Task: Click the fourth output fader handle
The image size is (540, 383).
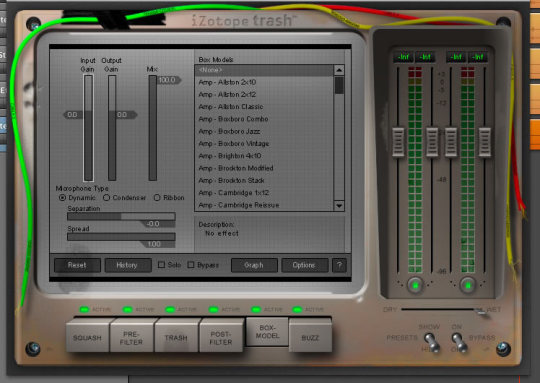Action: pos(485,142)
